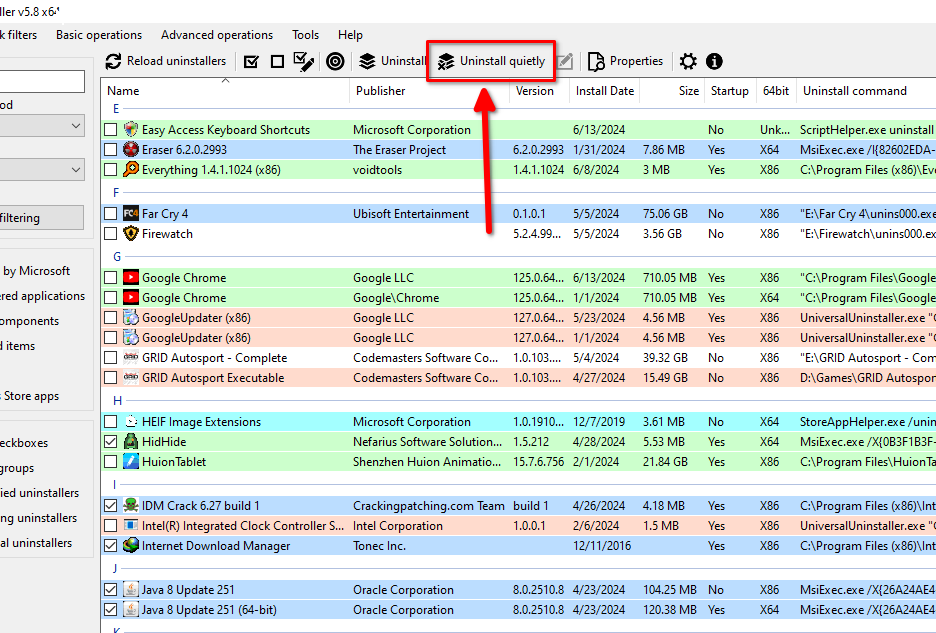Click the Intel(R) Integrated Clock Controller icon
This screenshot has height=633, width=936.
point(131,526)
